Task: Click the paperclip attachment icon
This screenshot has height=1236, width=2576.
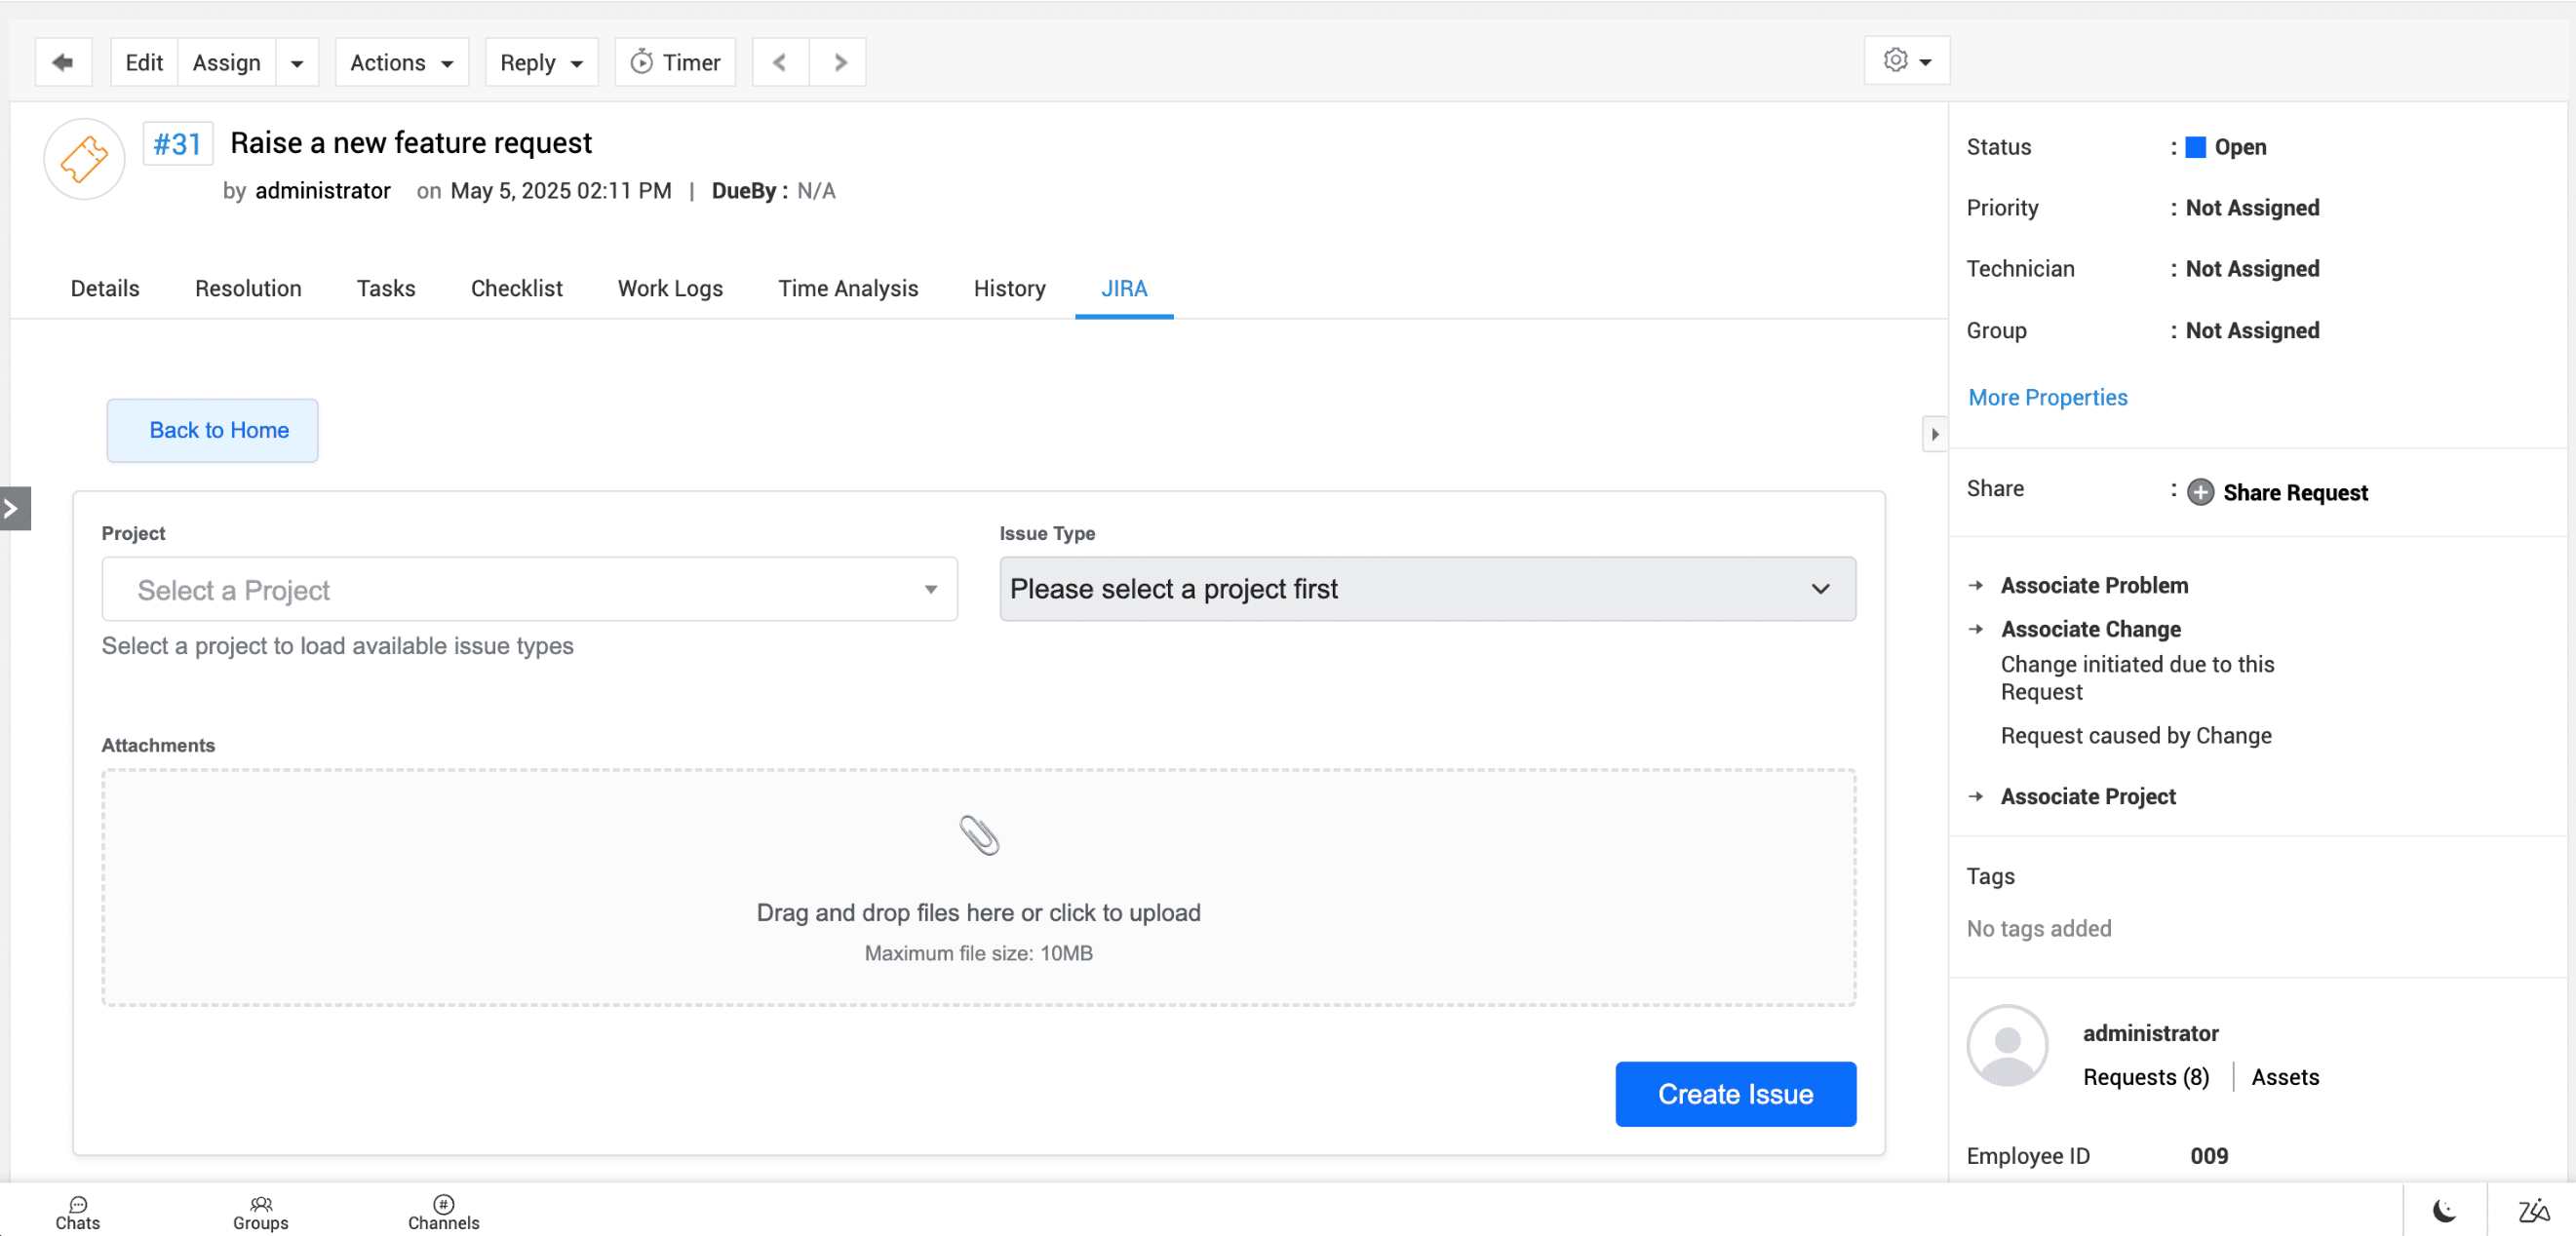Action: click(979, 835)
